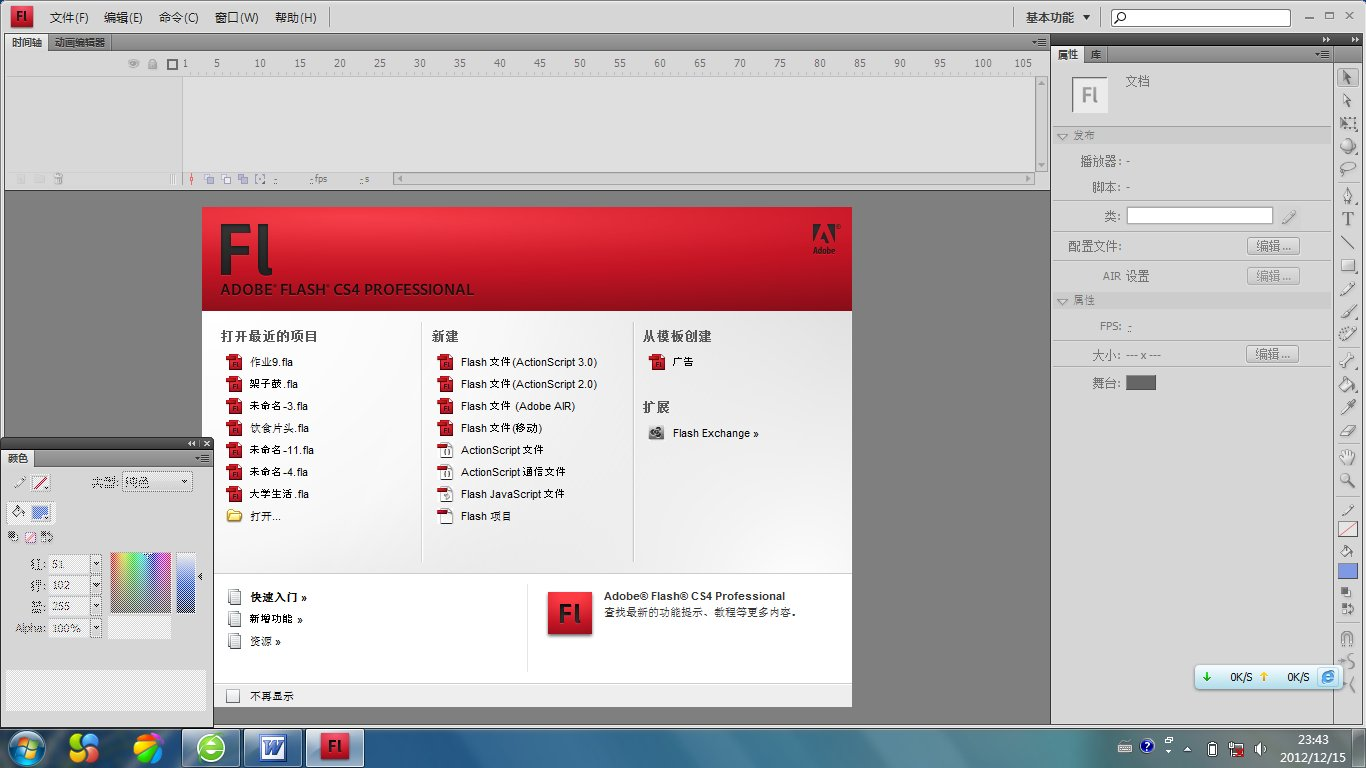
Task: Click the Onion Skin button in timeline
Action: click(x=209, y=179)
